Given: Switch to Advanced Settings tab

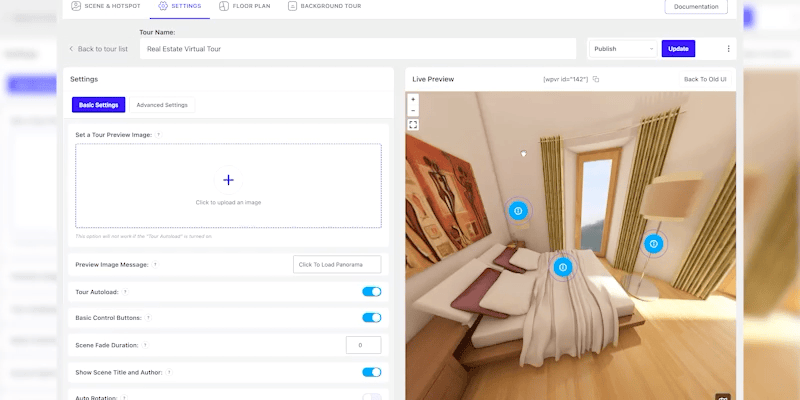Looking at the screenshot, I should tap(162, 105).
